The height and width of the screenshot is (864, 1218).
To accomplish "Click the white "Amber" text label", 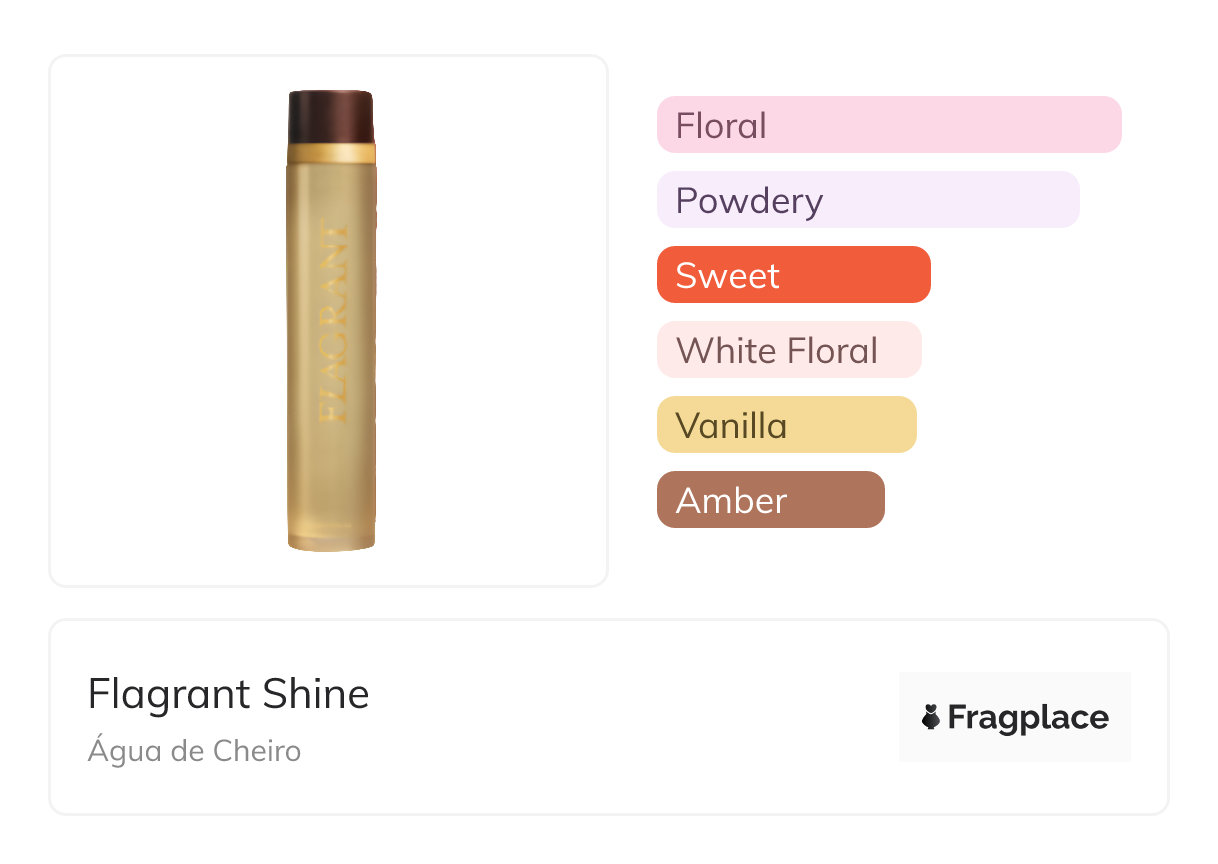I will (731, 501).
